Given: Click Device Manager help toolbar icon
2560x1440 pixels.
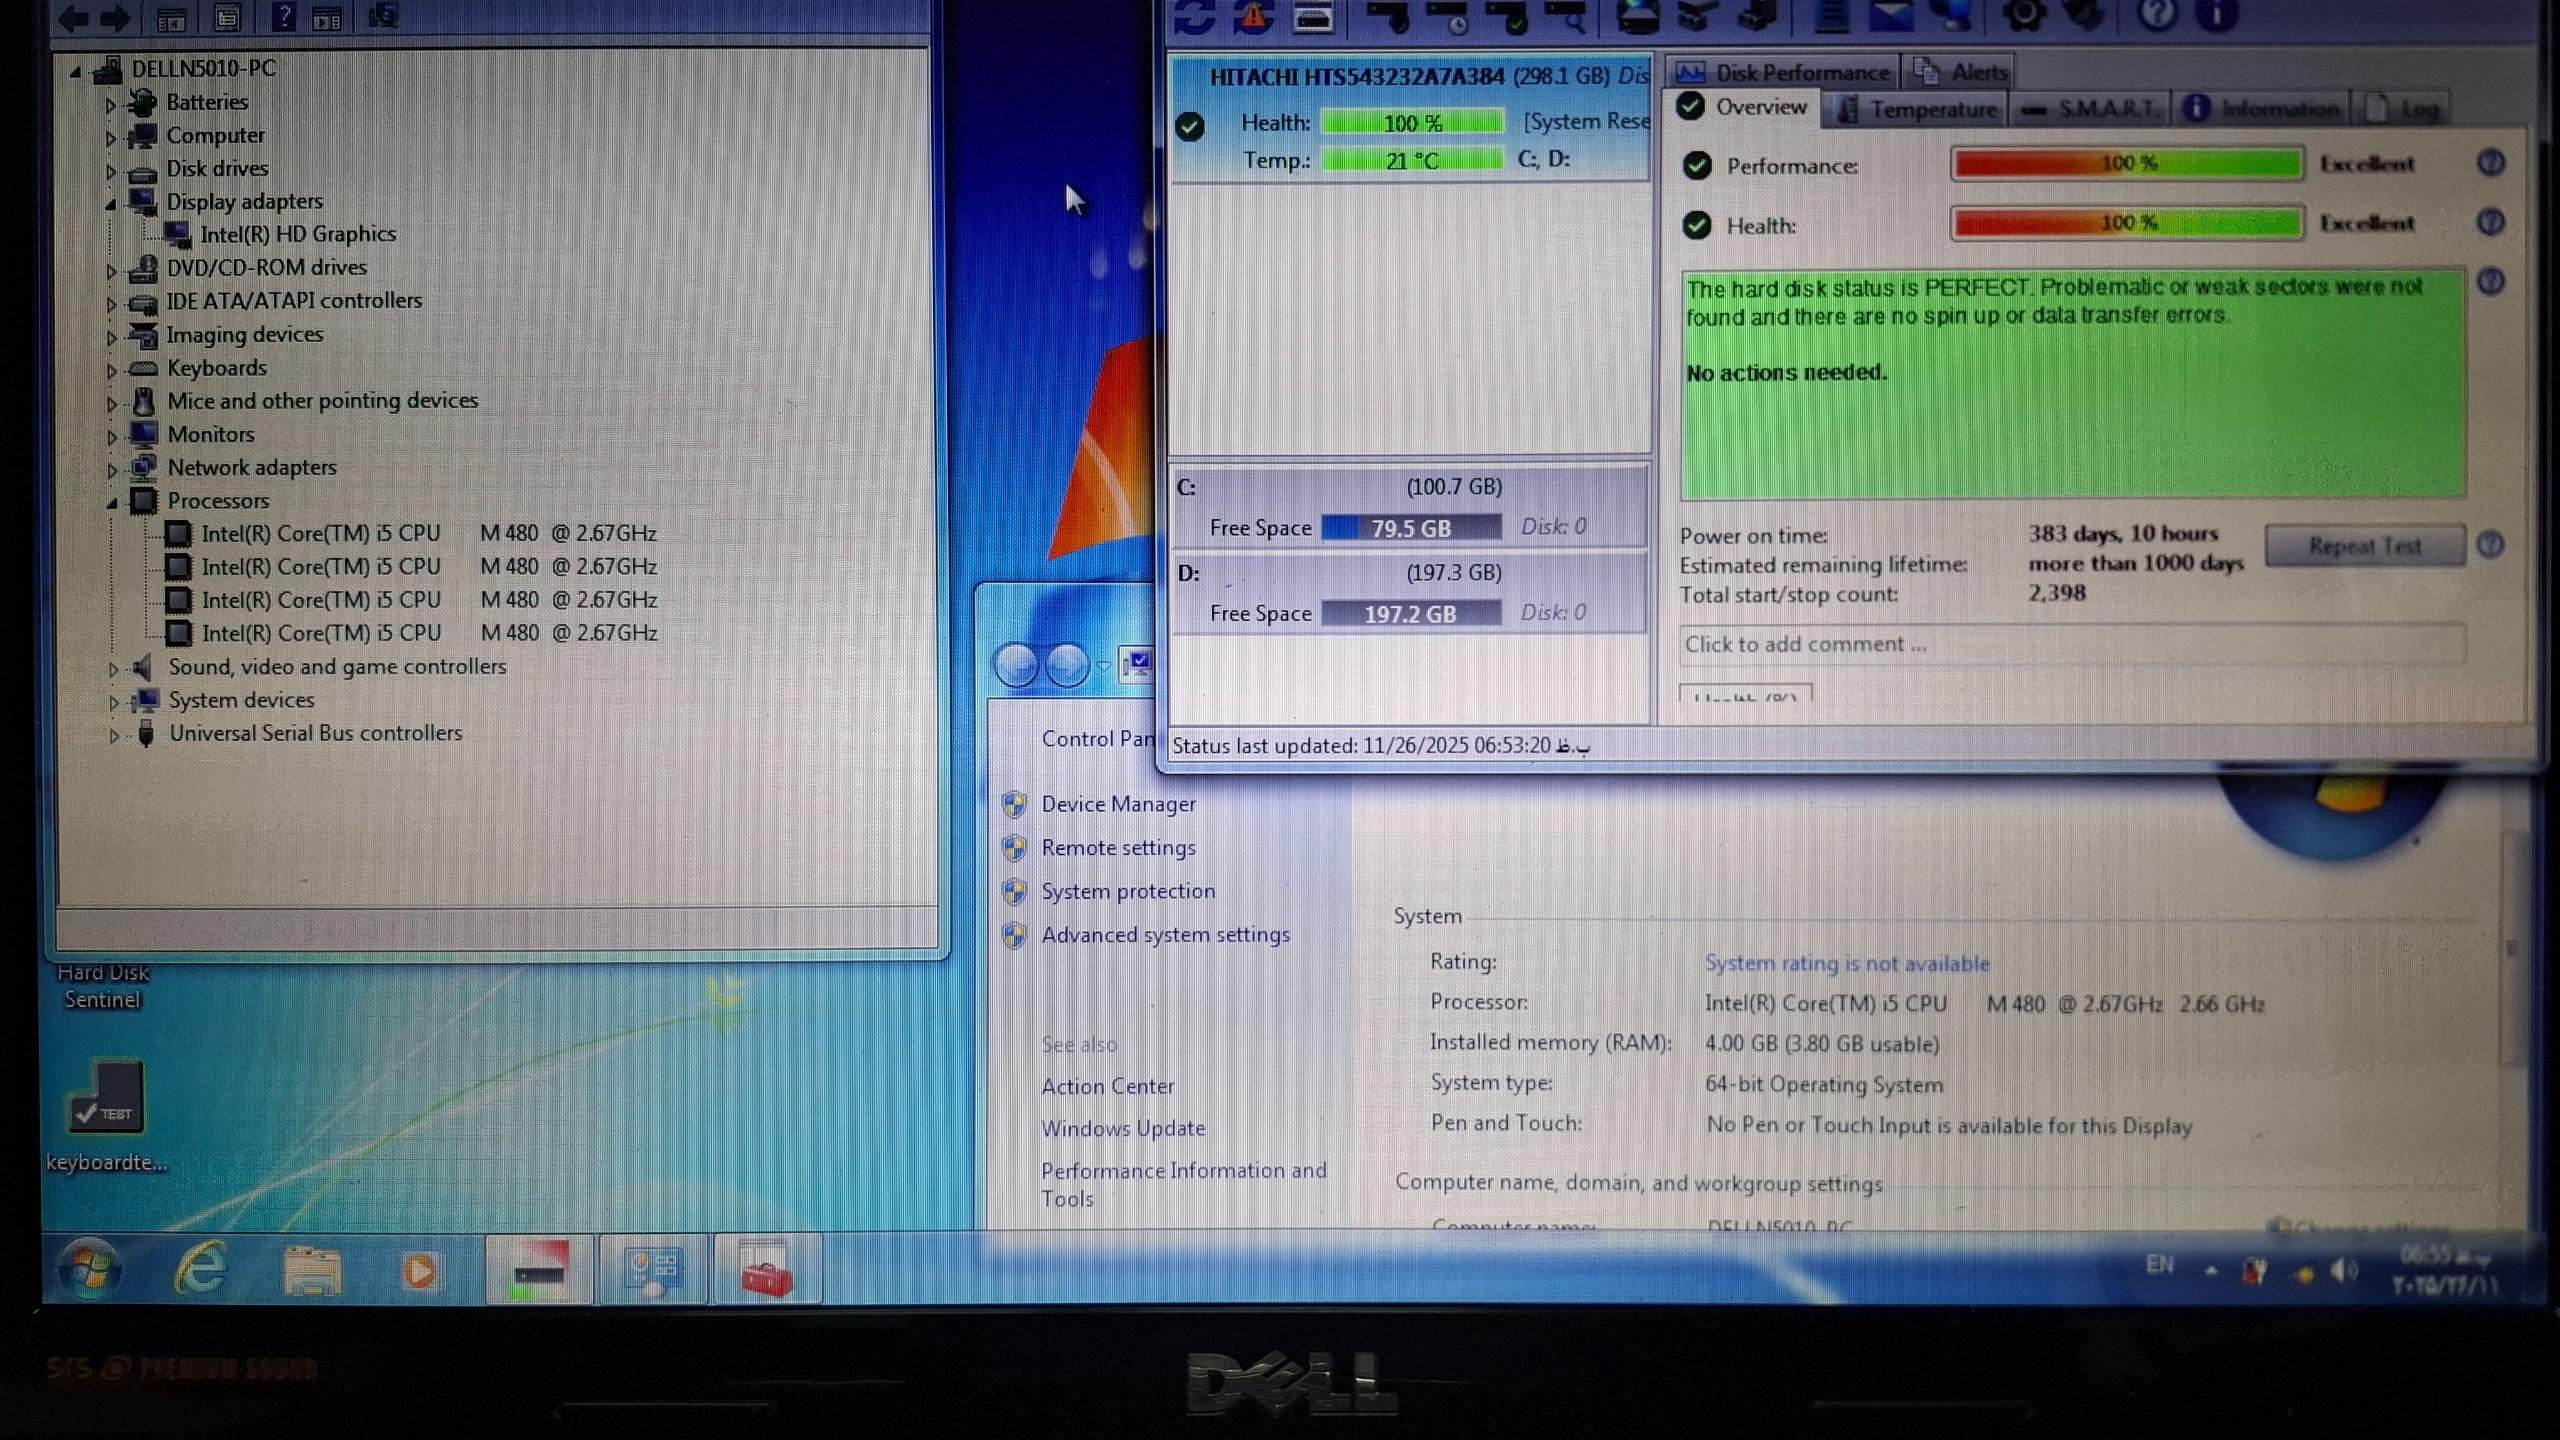Looking at the screenshot, I should point(284,17).
